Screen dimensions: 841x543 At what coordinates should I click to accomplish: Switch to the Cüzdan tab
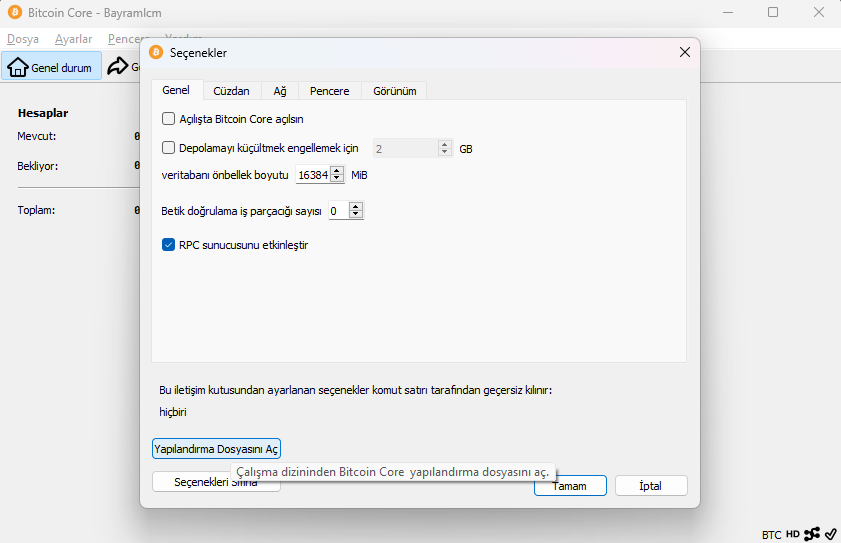232,91
